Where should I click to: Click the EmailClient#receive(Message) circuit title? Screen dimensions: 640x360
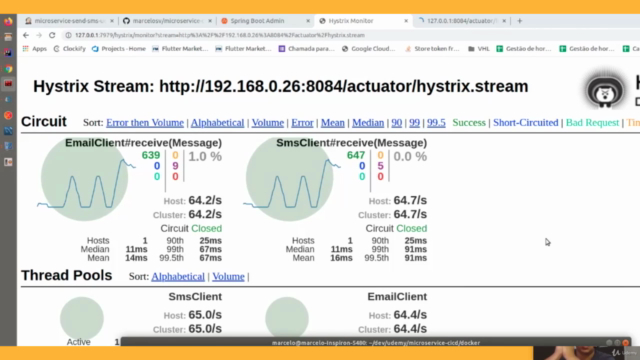(143, 143)
